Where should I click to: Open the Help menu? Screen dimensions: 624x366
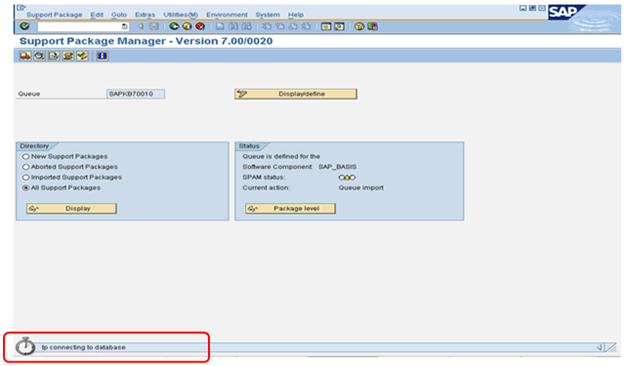click(x=296, y=15)
